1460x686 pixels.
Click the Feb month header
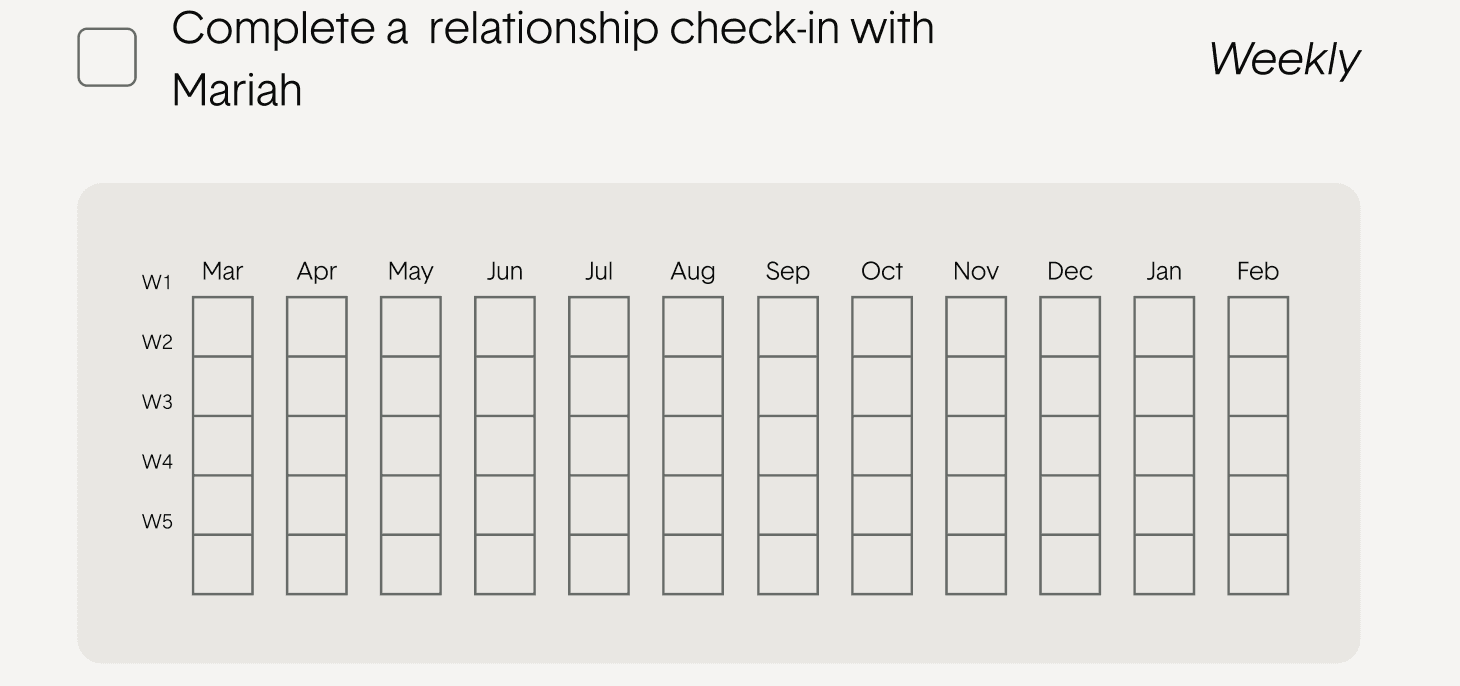tap(1258, 271)
